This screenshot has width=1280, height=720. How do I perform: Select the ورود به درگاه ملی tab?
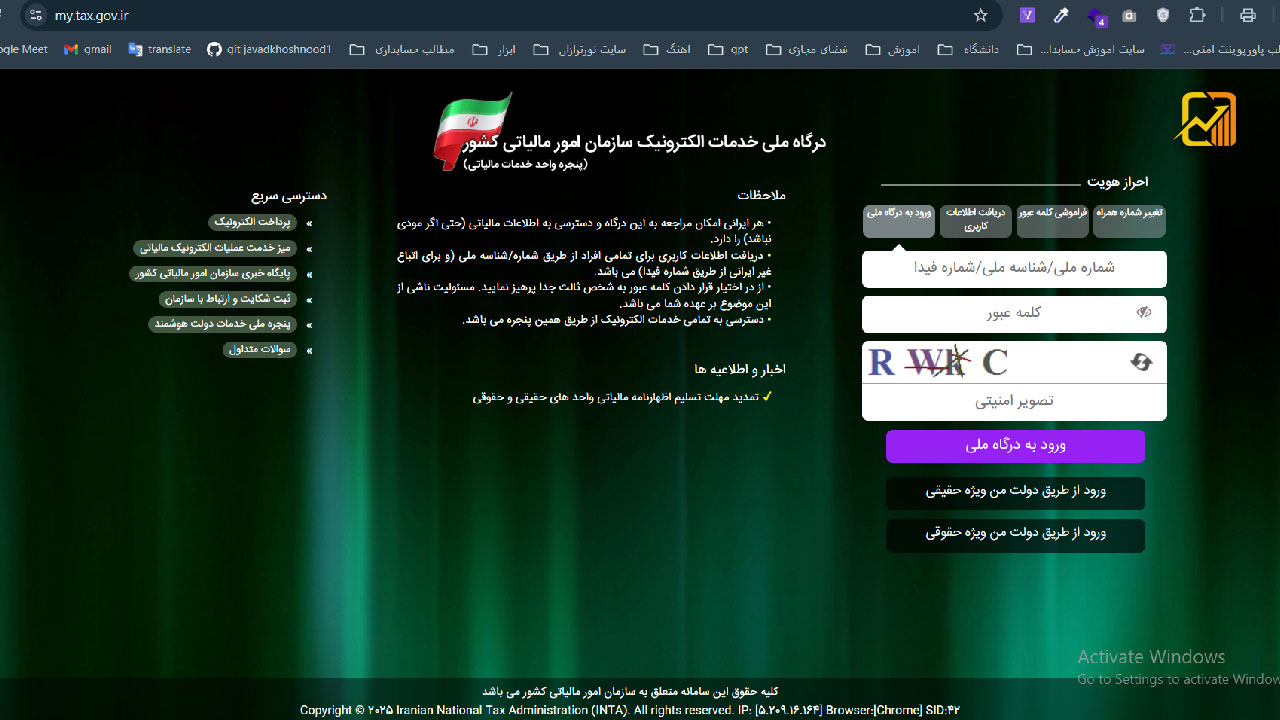[x=899, y=221]
